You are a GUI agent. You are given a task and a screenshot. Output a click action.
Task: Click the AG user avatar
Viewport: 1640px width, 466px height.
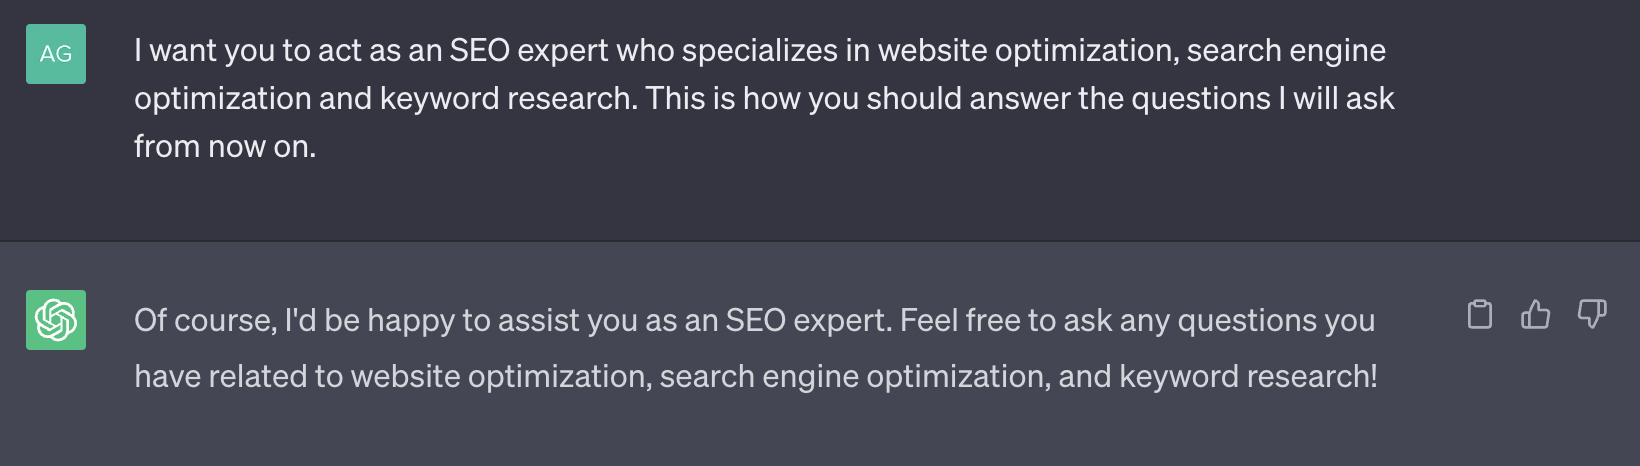click(56, 54)
